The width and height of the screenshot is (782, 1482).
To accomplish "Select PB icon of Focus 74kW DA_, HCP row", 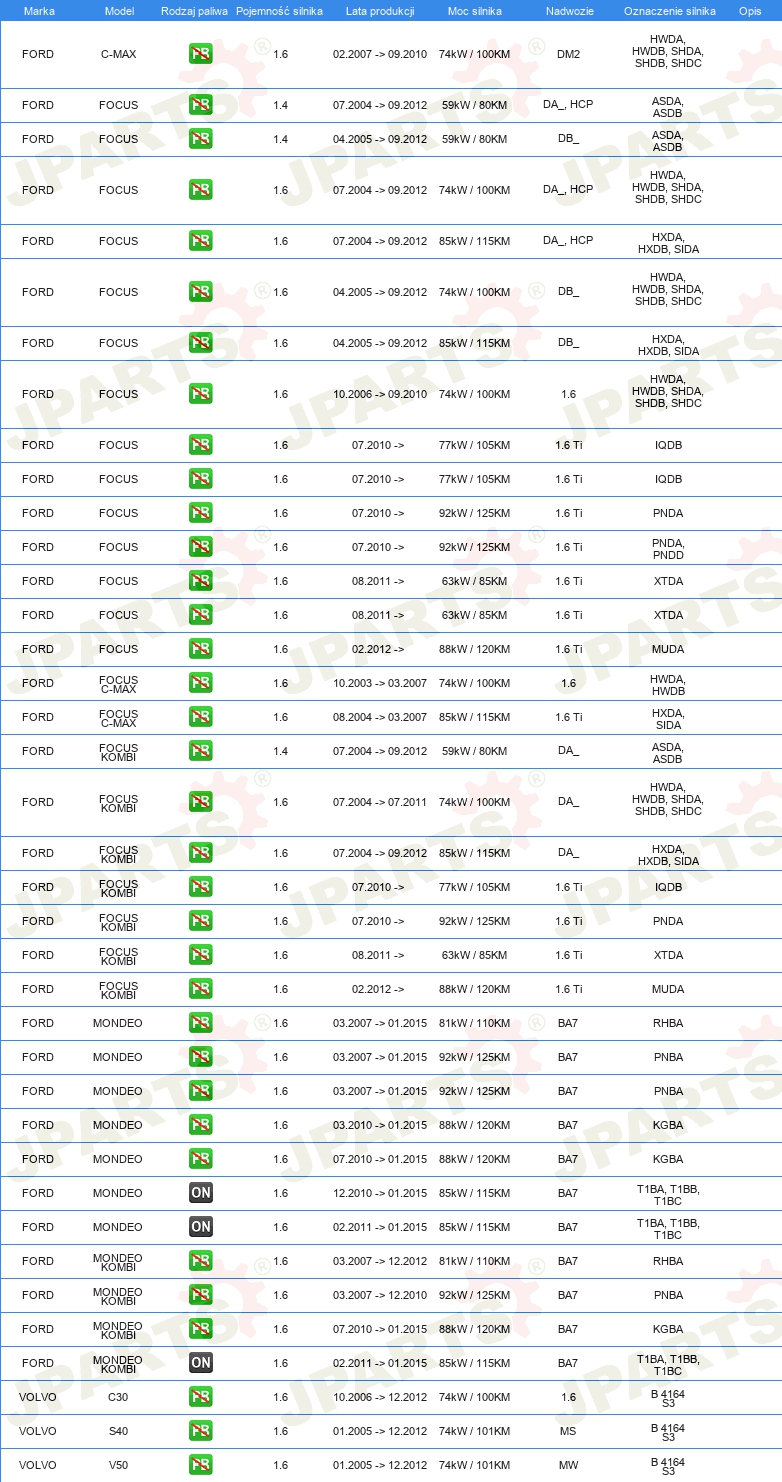I will [201, 190].
